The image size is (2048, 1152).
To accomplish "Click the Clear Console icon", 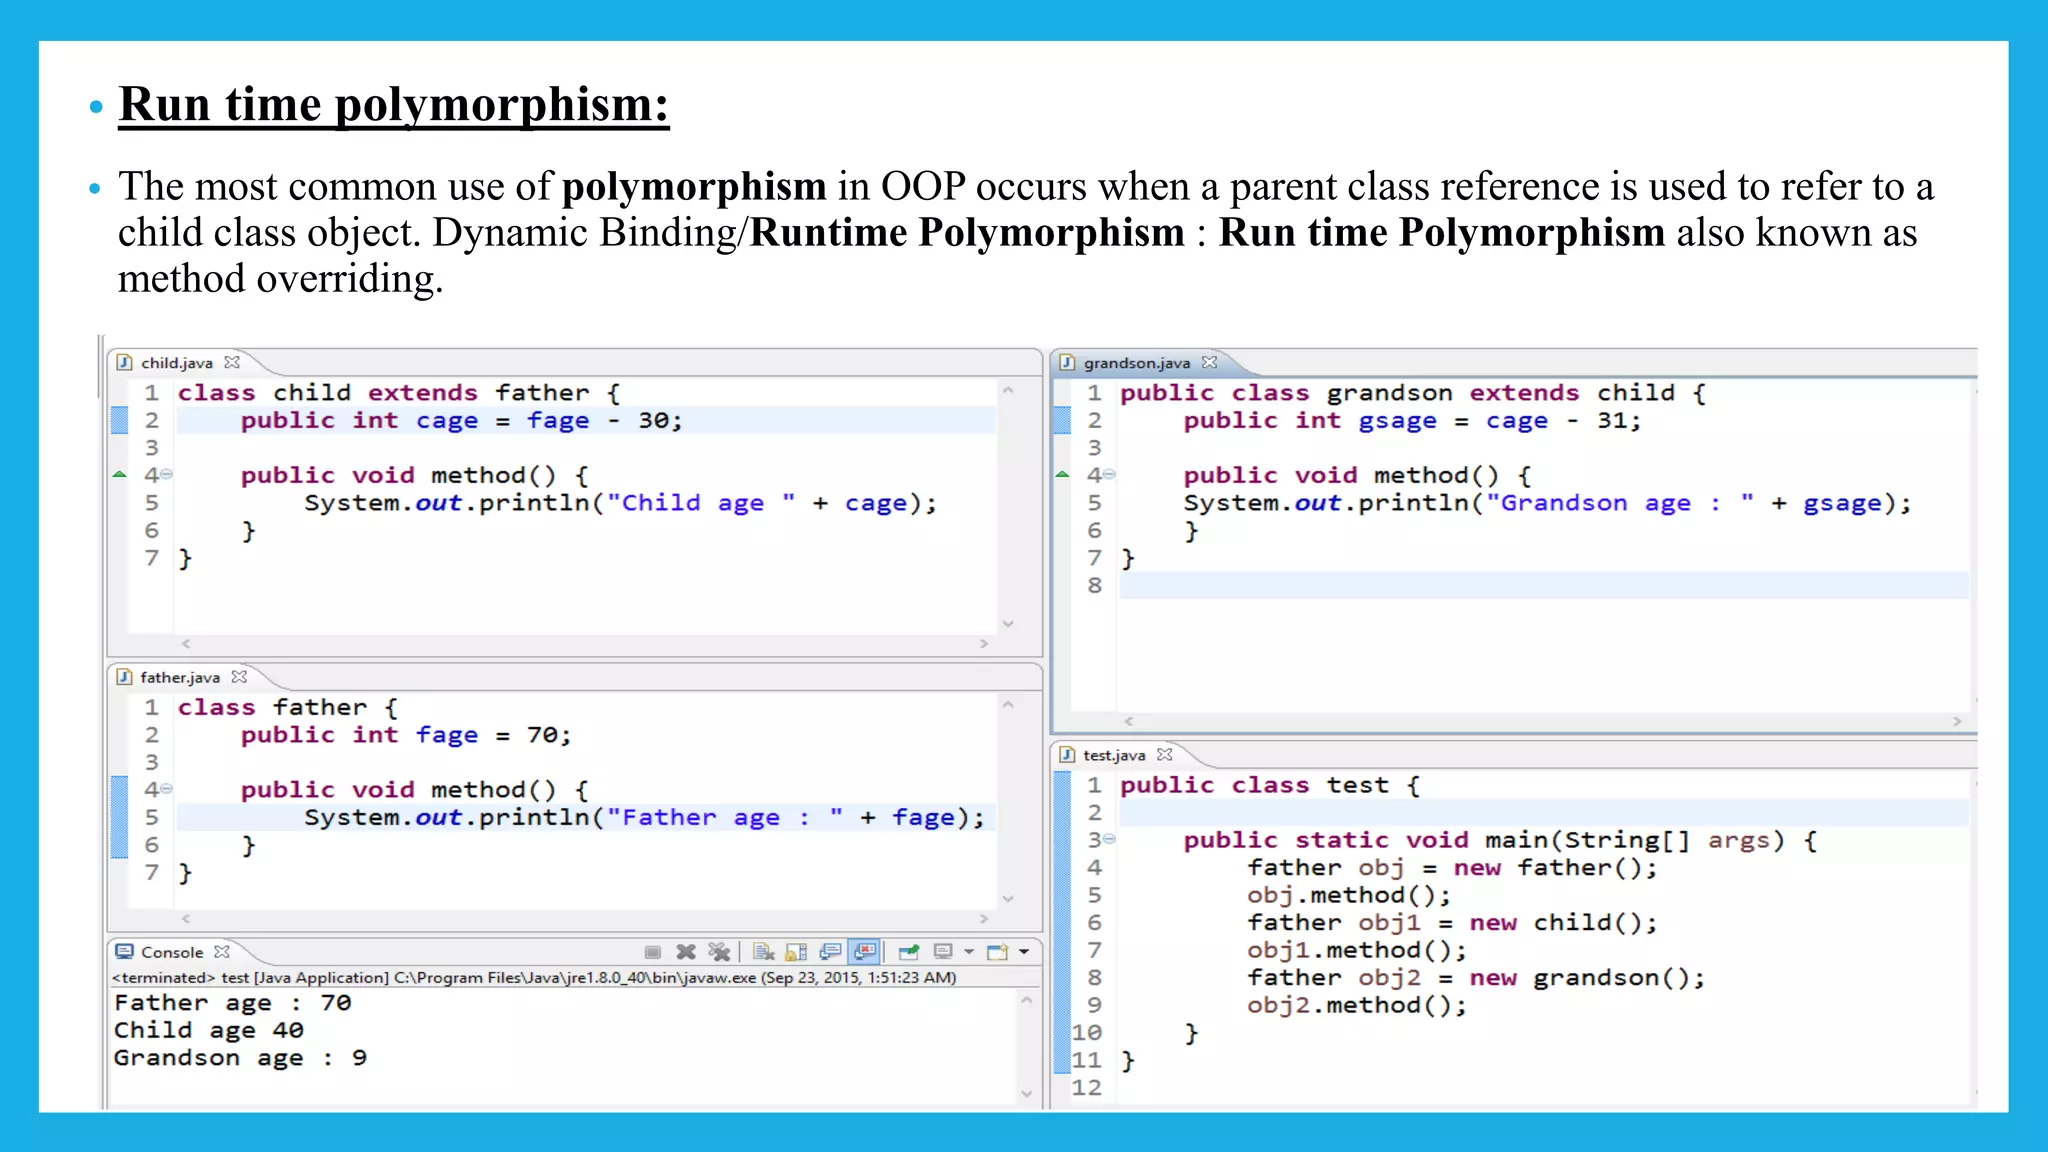I will pyautogui.click(x=764, y=952).
